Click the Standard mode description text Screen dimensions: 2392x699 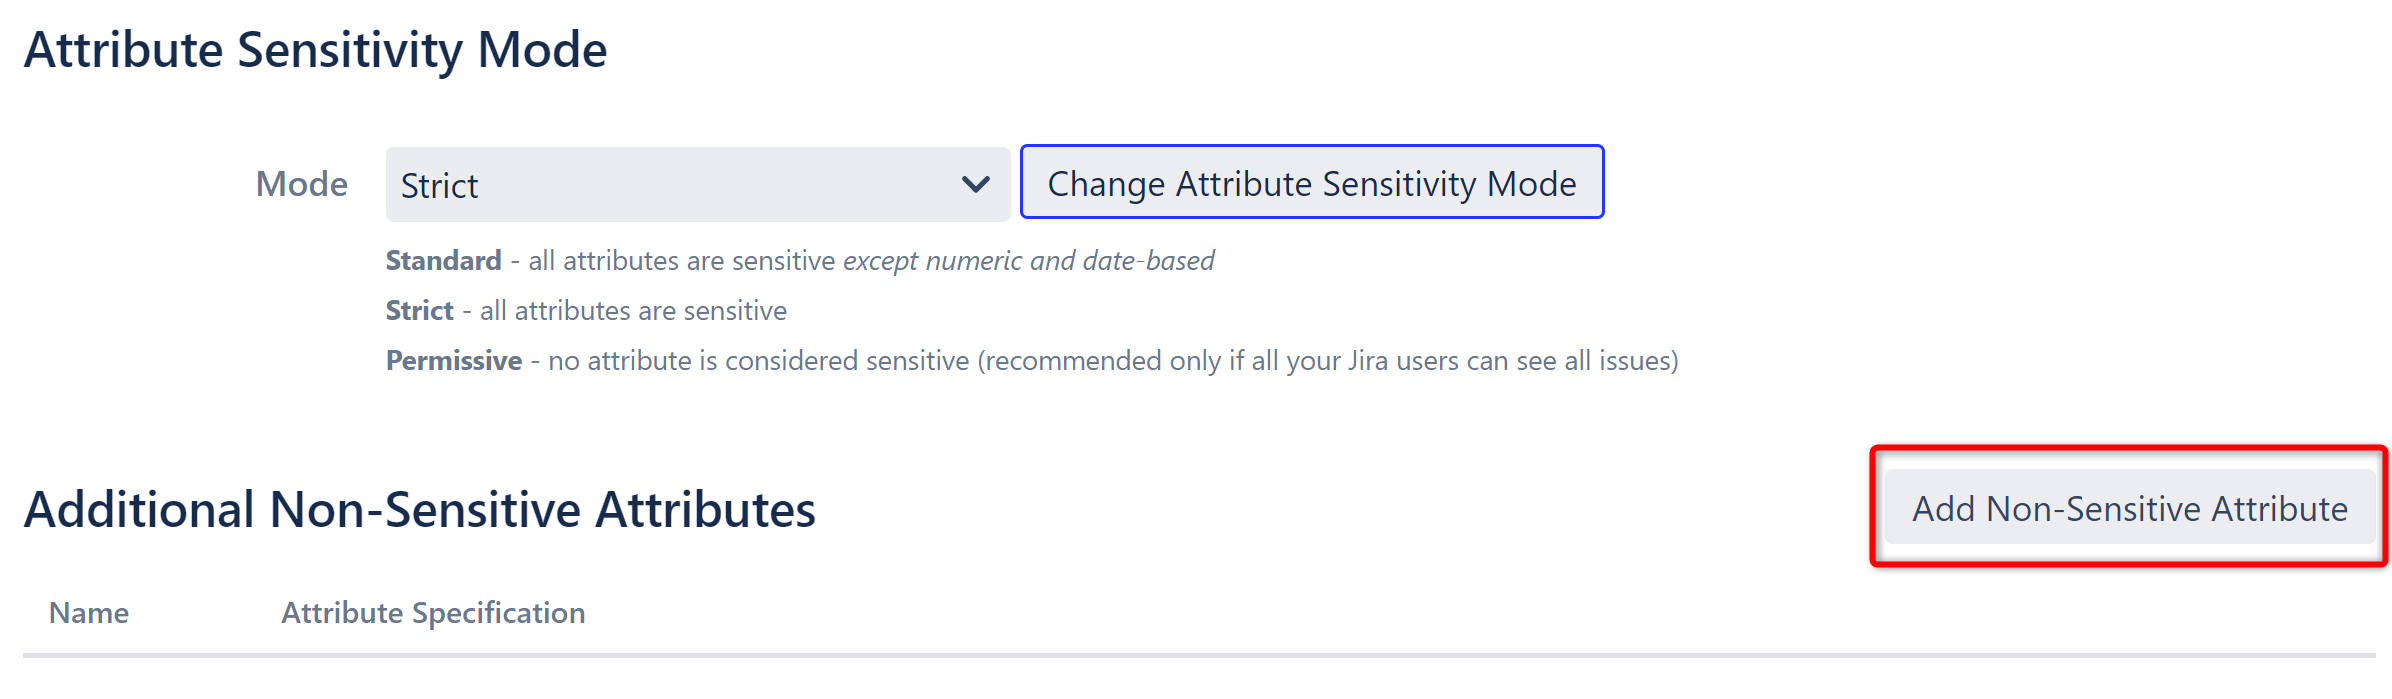(x=800, y=260)
